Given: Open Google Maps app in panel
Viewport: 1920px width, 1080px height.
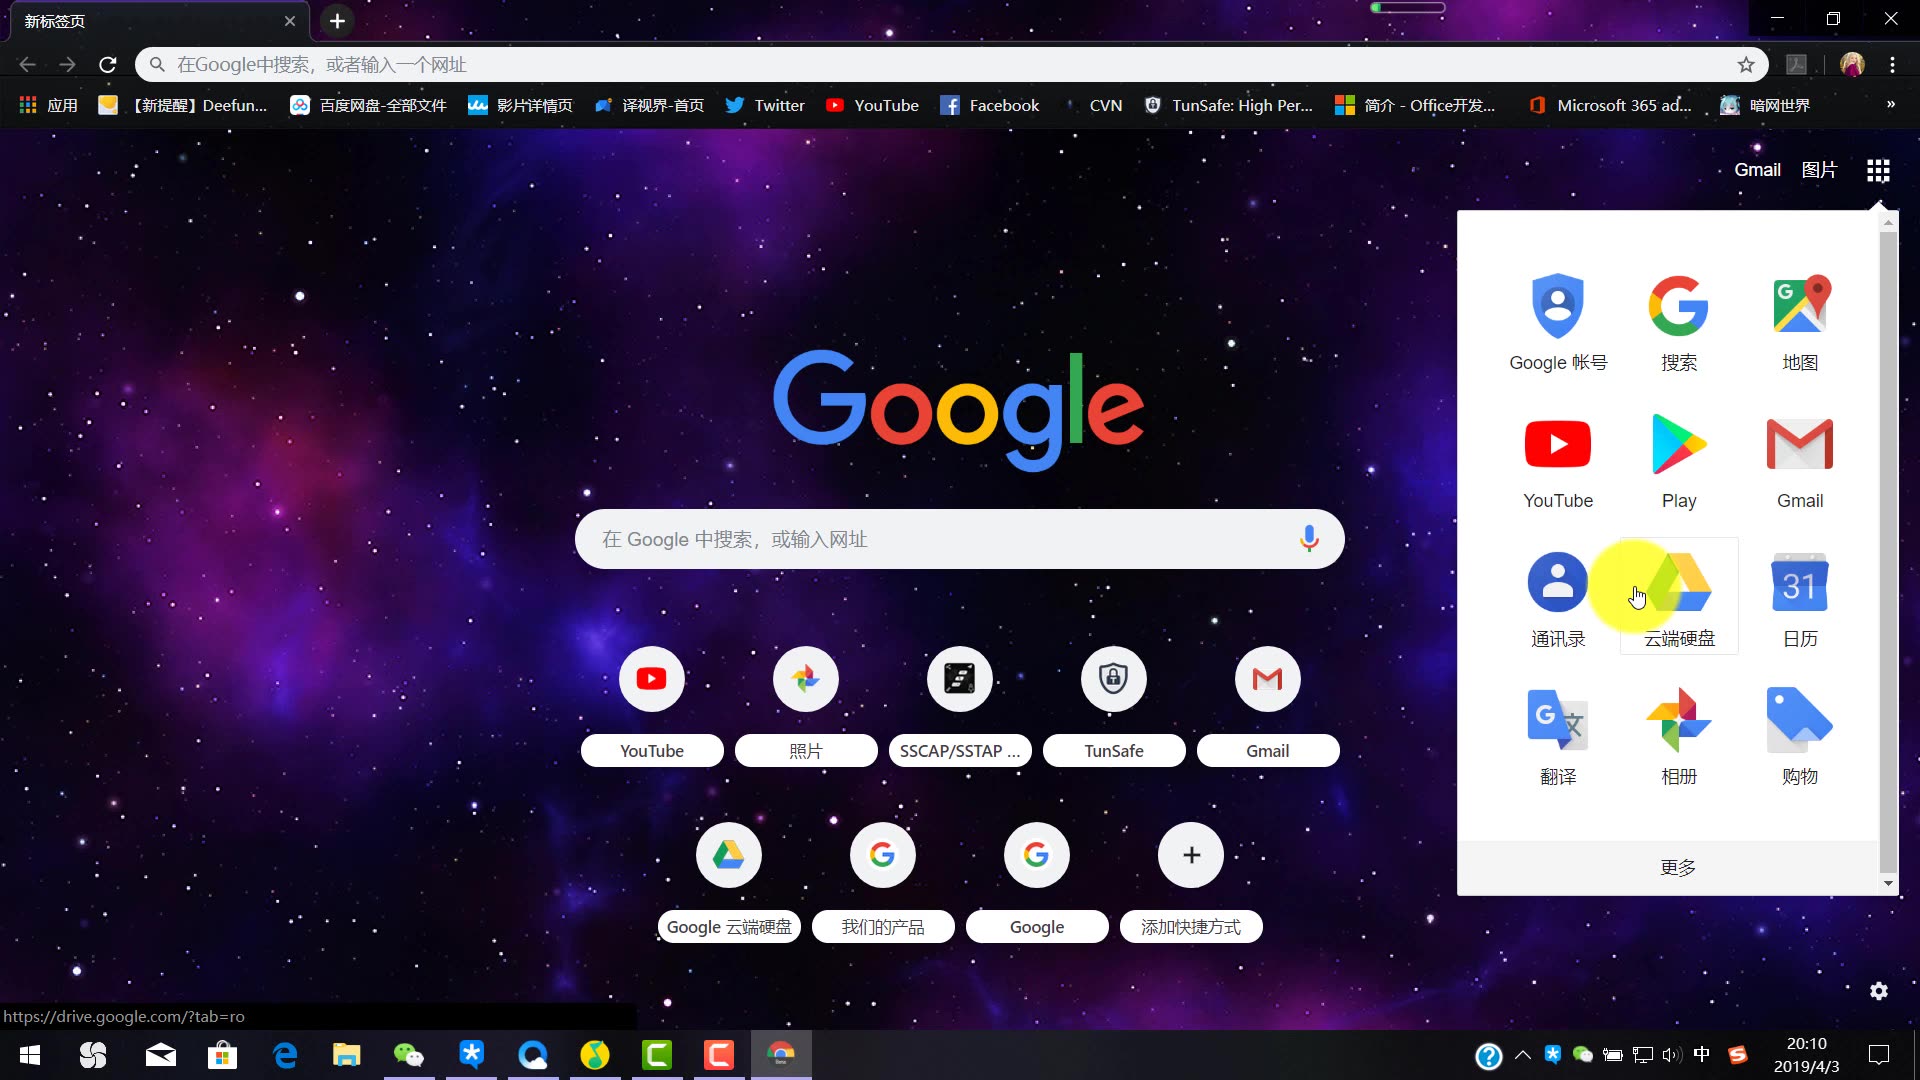Looking at the screenshot, I should coord(1800,321).
